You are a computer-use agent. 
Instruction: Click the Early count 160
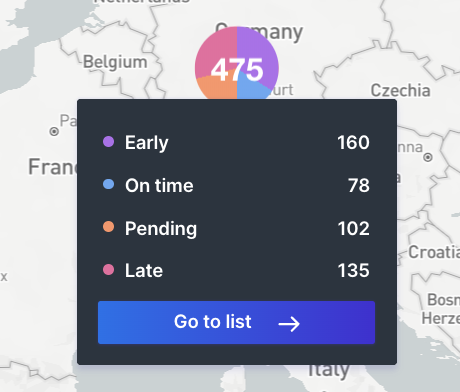[x=353, y=142]
